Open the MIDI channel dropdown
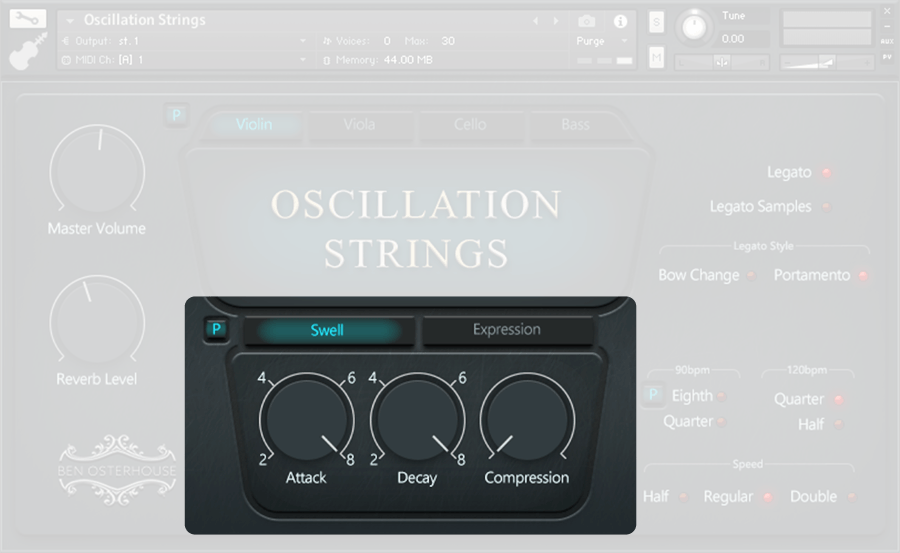The height and width of the screenshot is (553, 900). [x=185, y=60]
